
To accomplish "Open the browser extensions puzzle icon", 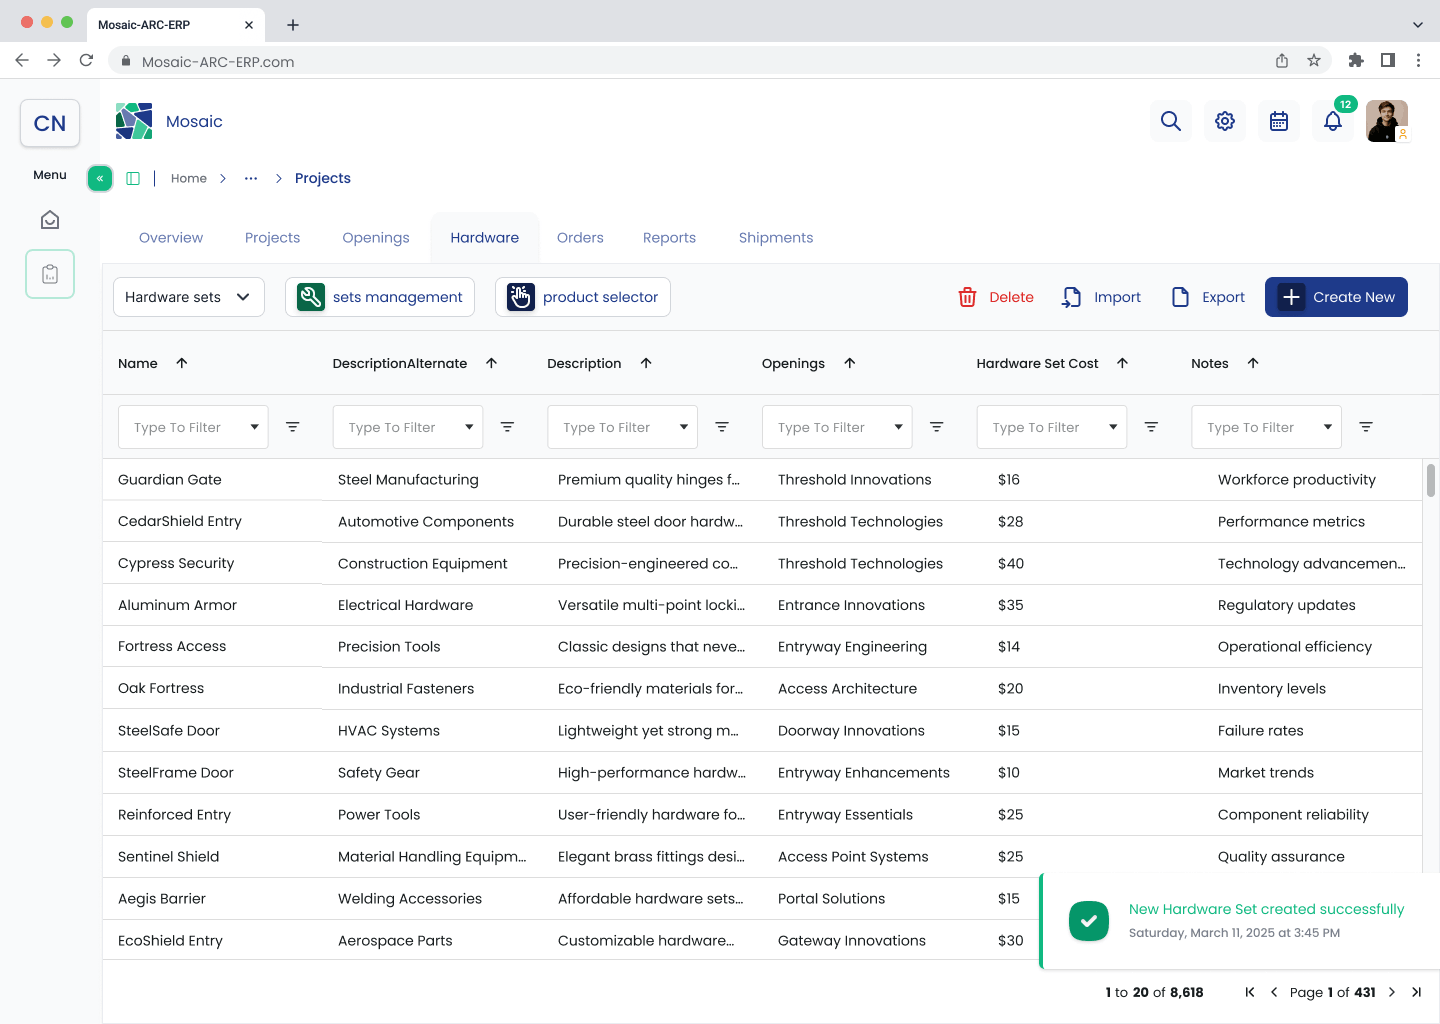I will click(x=1356, y=61).
